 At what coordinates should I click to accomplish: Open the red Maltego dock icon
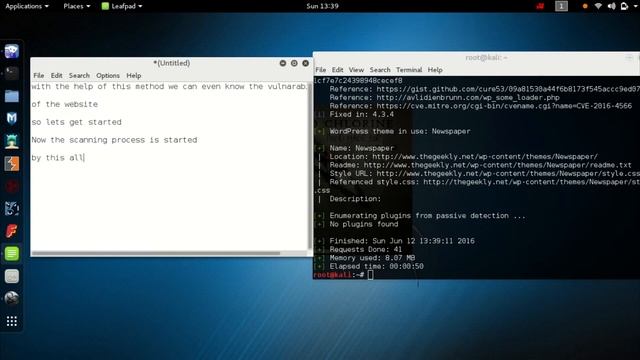click(11, 187)
